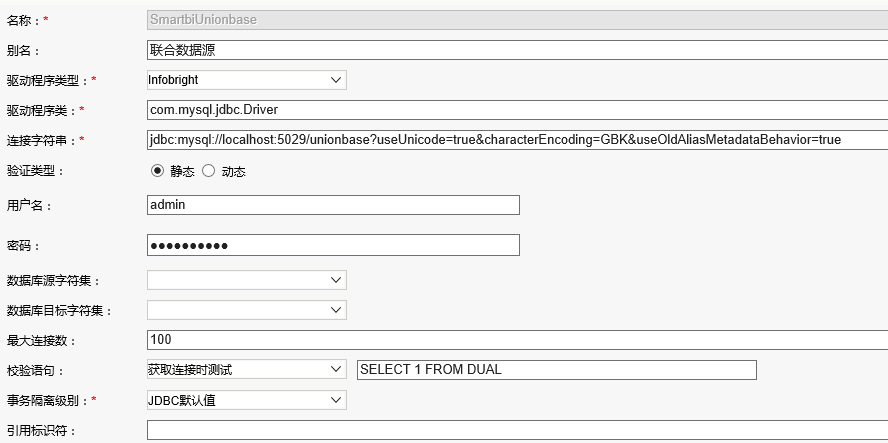Click the chevron arrow of 事务隔离级别 combo
Image resolution: width=888 pixels, height=443 pixels.
(336, 401)
